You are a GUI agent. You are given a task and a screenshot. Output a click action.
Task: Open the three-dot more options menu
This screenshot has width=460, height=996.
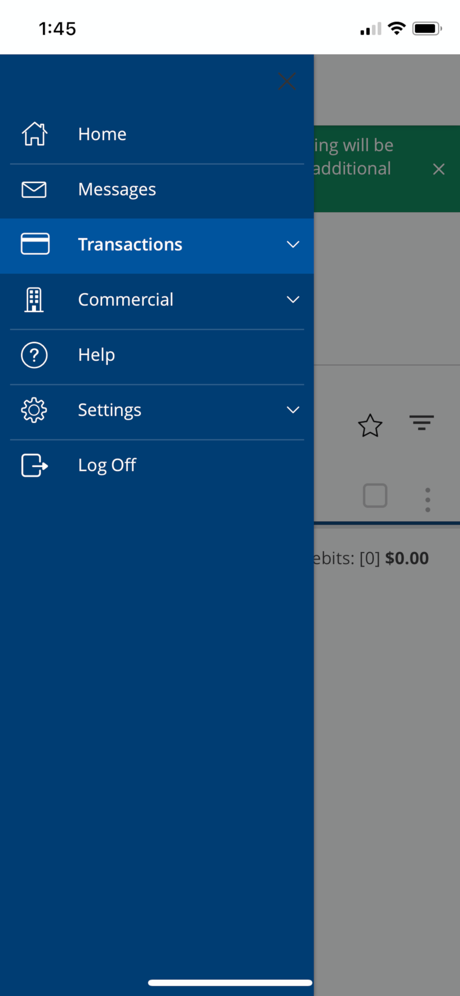tap(428, 500)
